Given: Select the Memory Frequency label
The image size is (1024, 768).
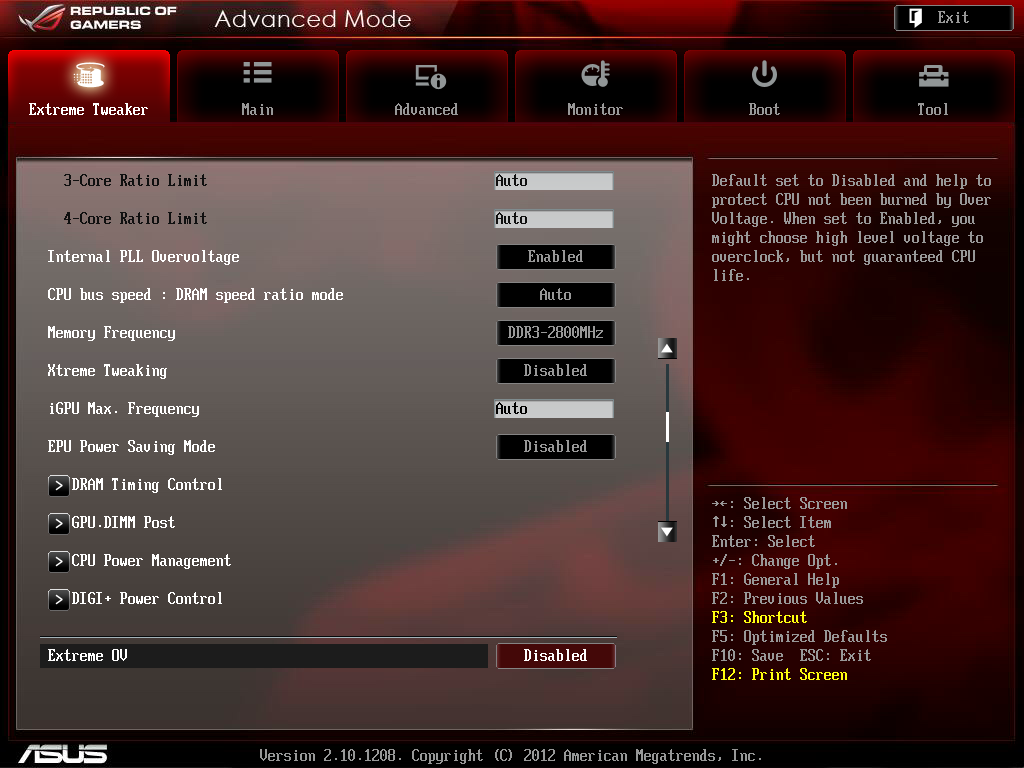Looking at the screenshot, I should 111,333.
